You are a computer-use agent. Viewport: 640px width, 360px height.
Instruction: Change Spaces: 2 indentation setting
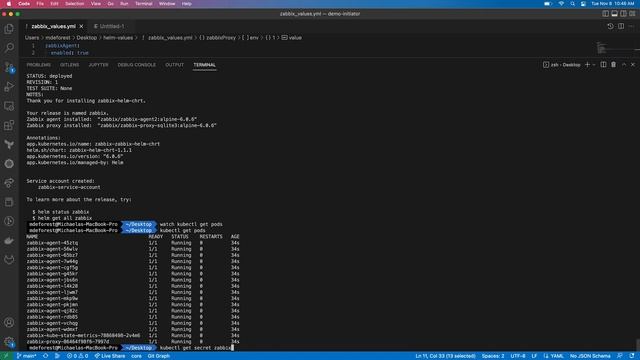[x=493, y=356]
